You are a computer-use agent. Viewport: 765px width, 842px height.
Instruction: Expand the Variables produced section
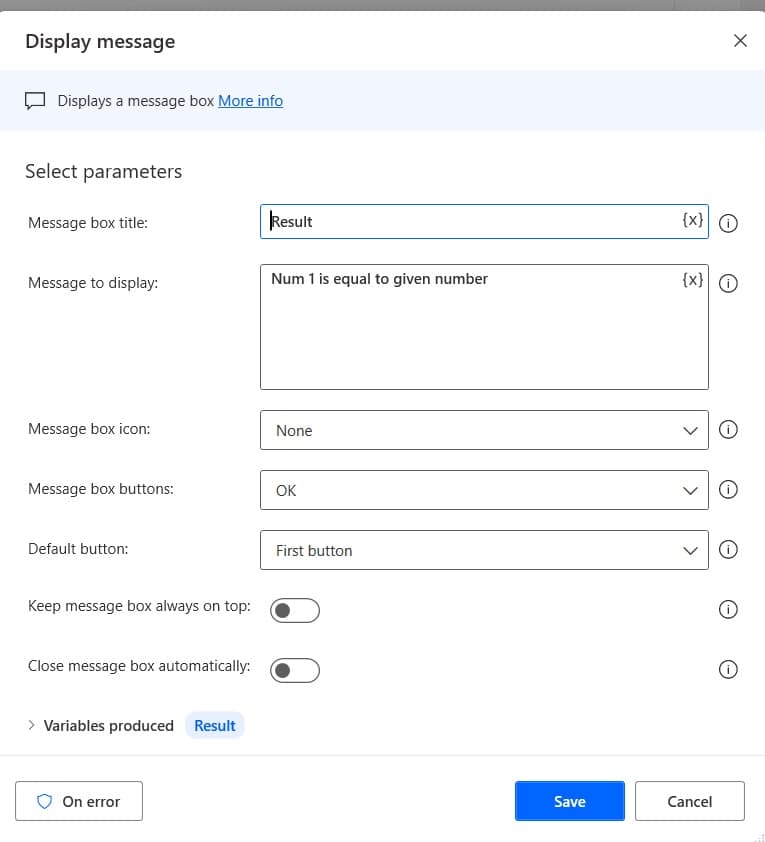(31, 725)
